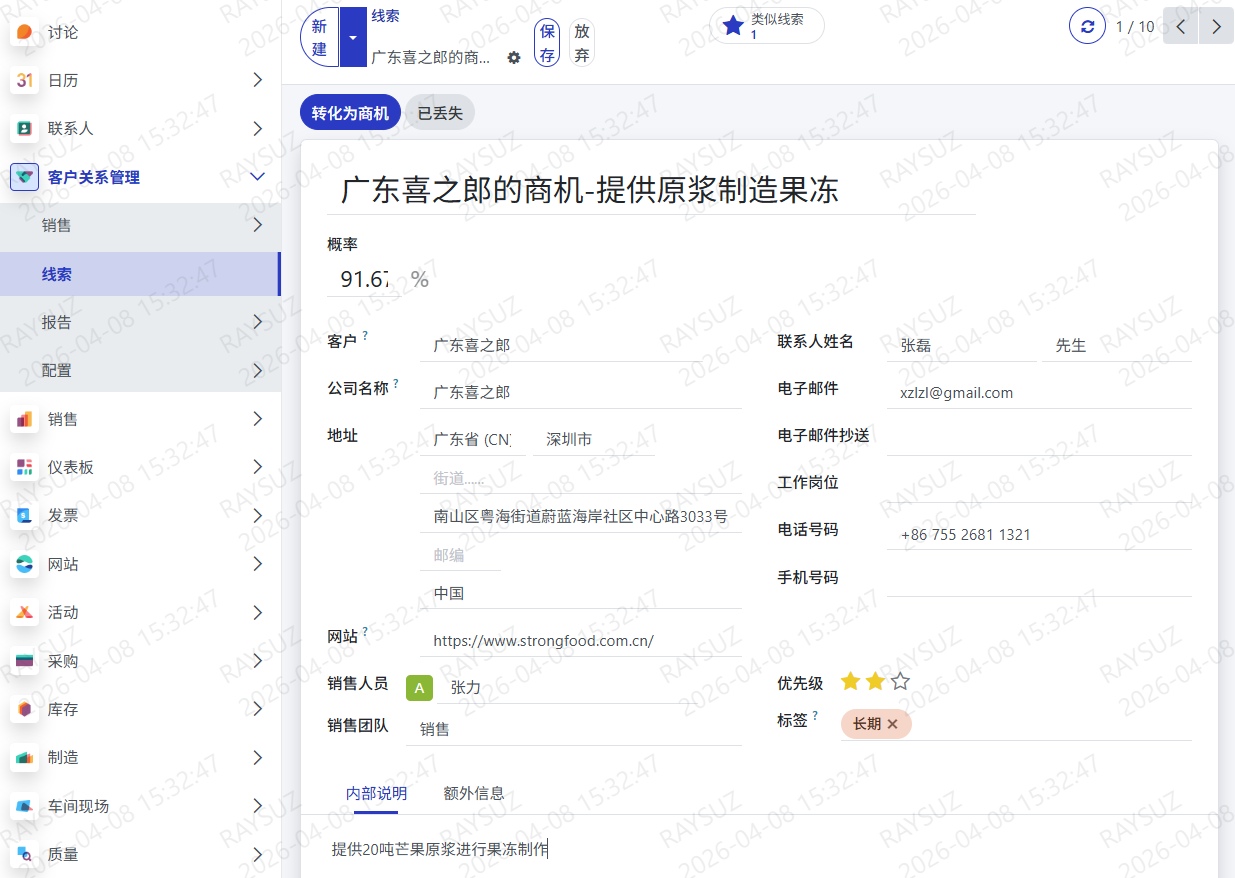Click the refresh icon near 1 / 10
The height and width of the screenshot is (878, 1235).
(x=1088, y=26)
